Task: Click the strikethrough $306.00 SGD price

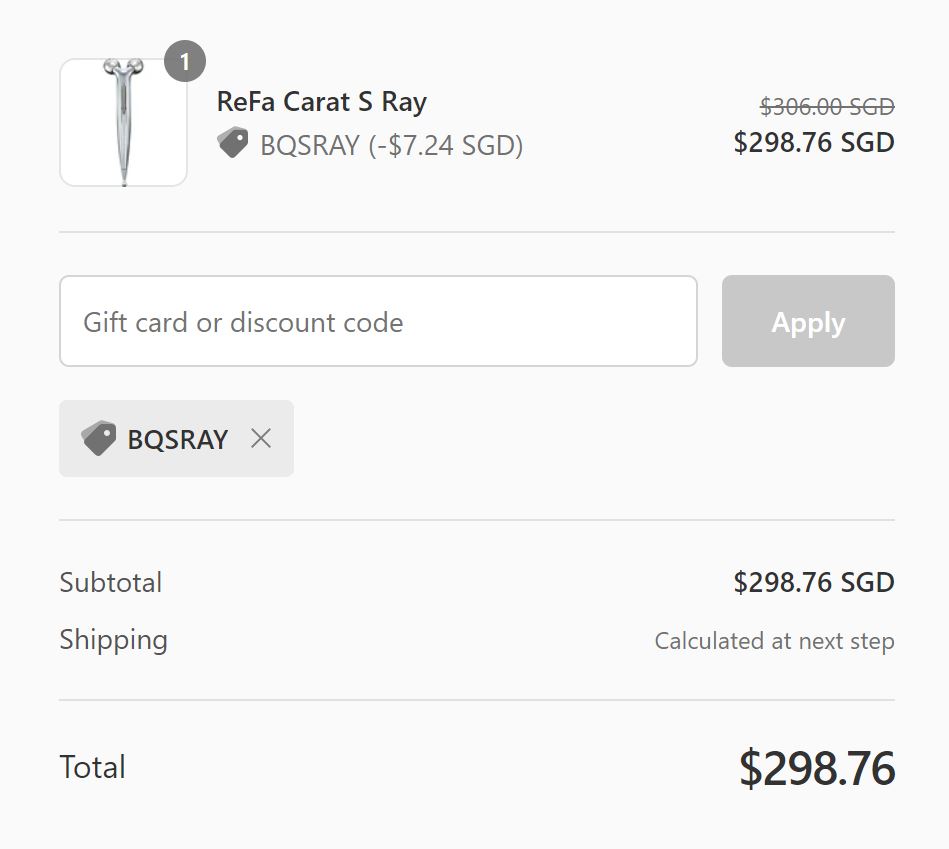Action: click(x=826, y=106)
